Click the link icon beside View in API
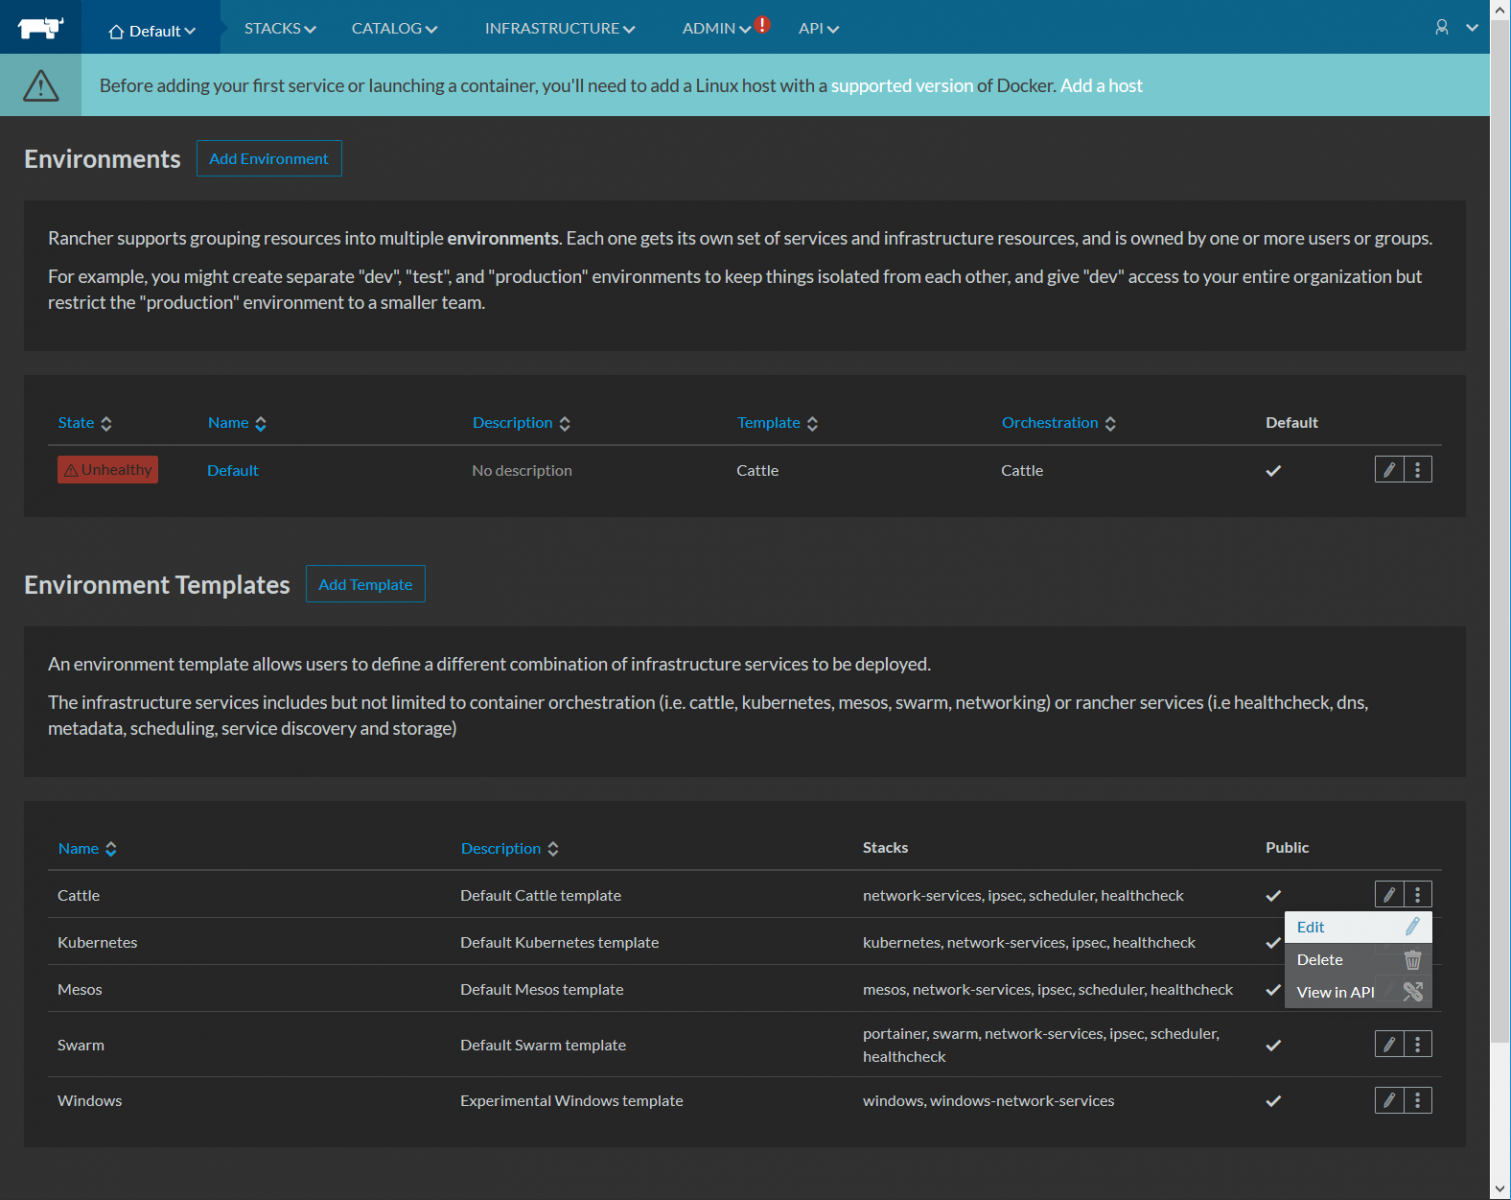The height and width of the screenshot is (1200, 1511). pos(1413,992)
